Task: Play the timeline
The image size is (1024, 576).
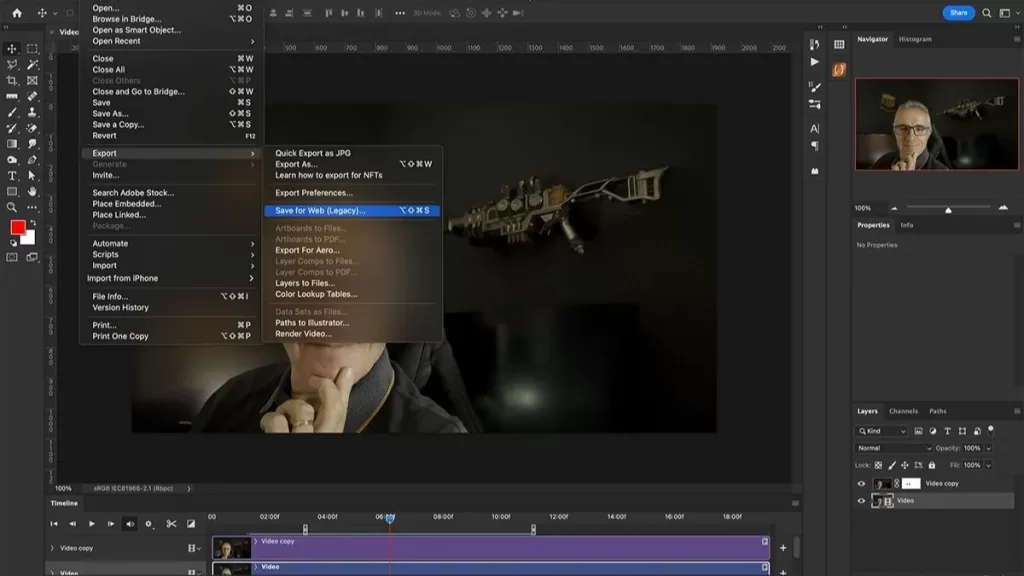Action: point(92,524)
